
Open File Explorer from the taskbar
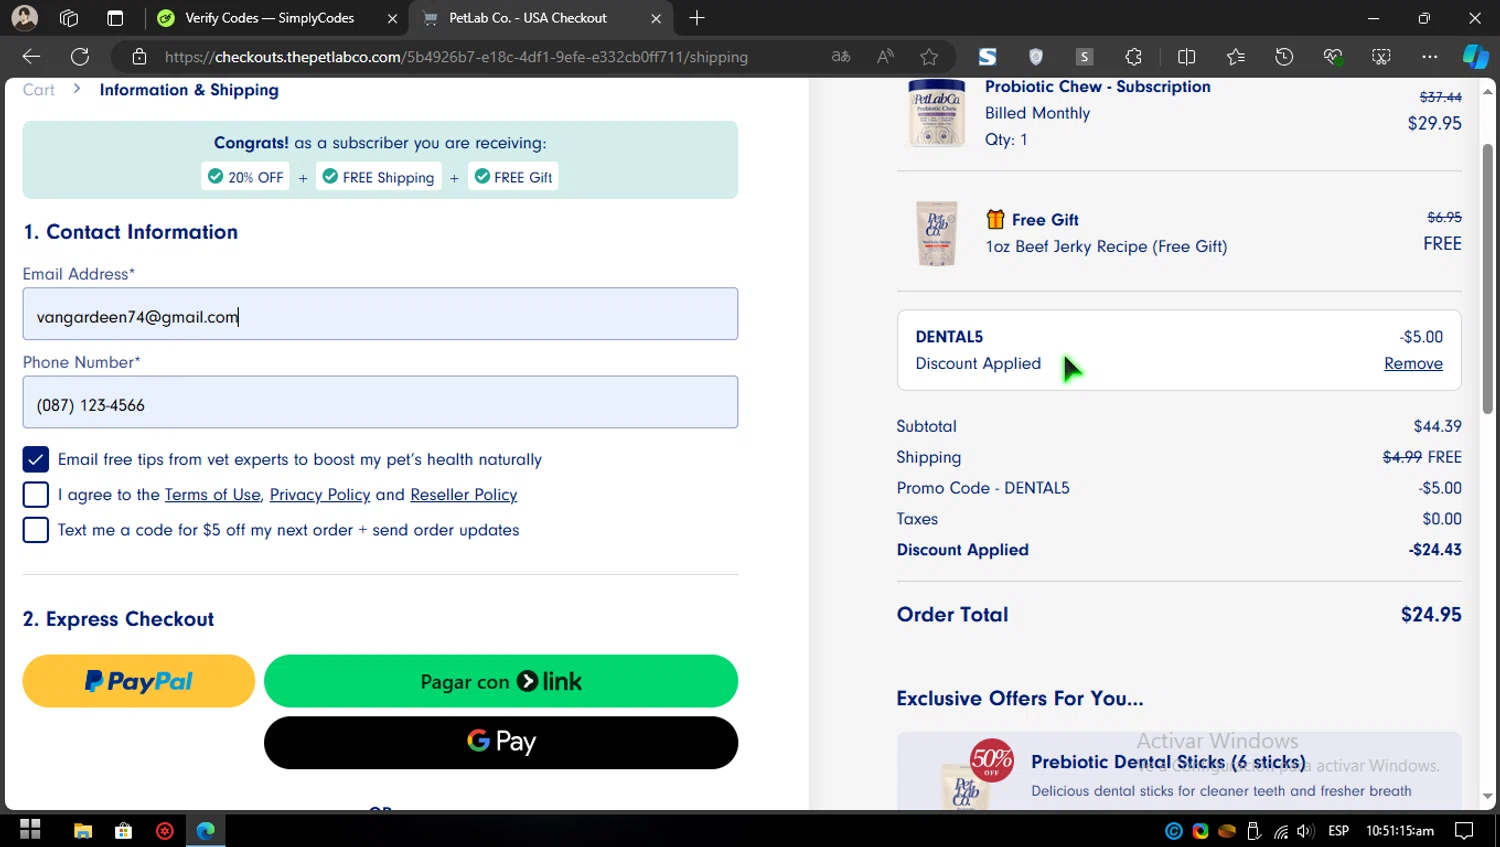(83, 831)
